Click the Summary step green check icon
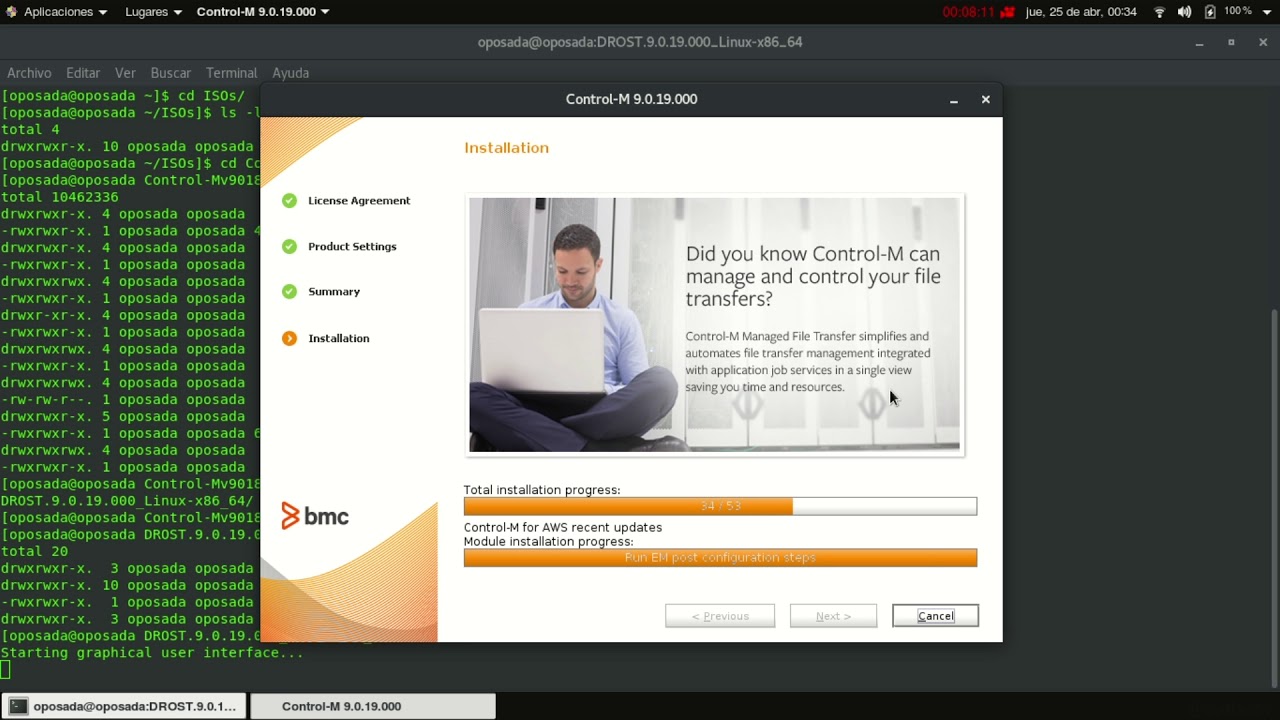 [289, 292]
